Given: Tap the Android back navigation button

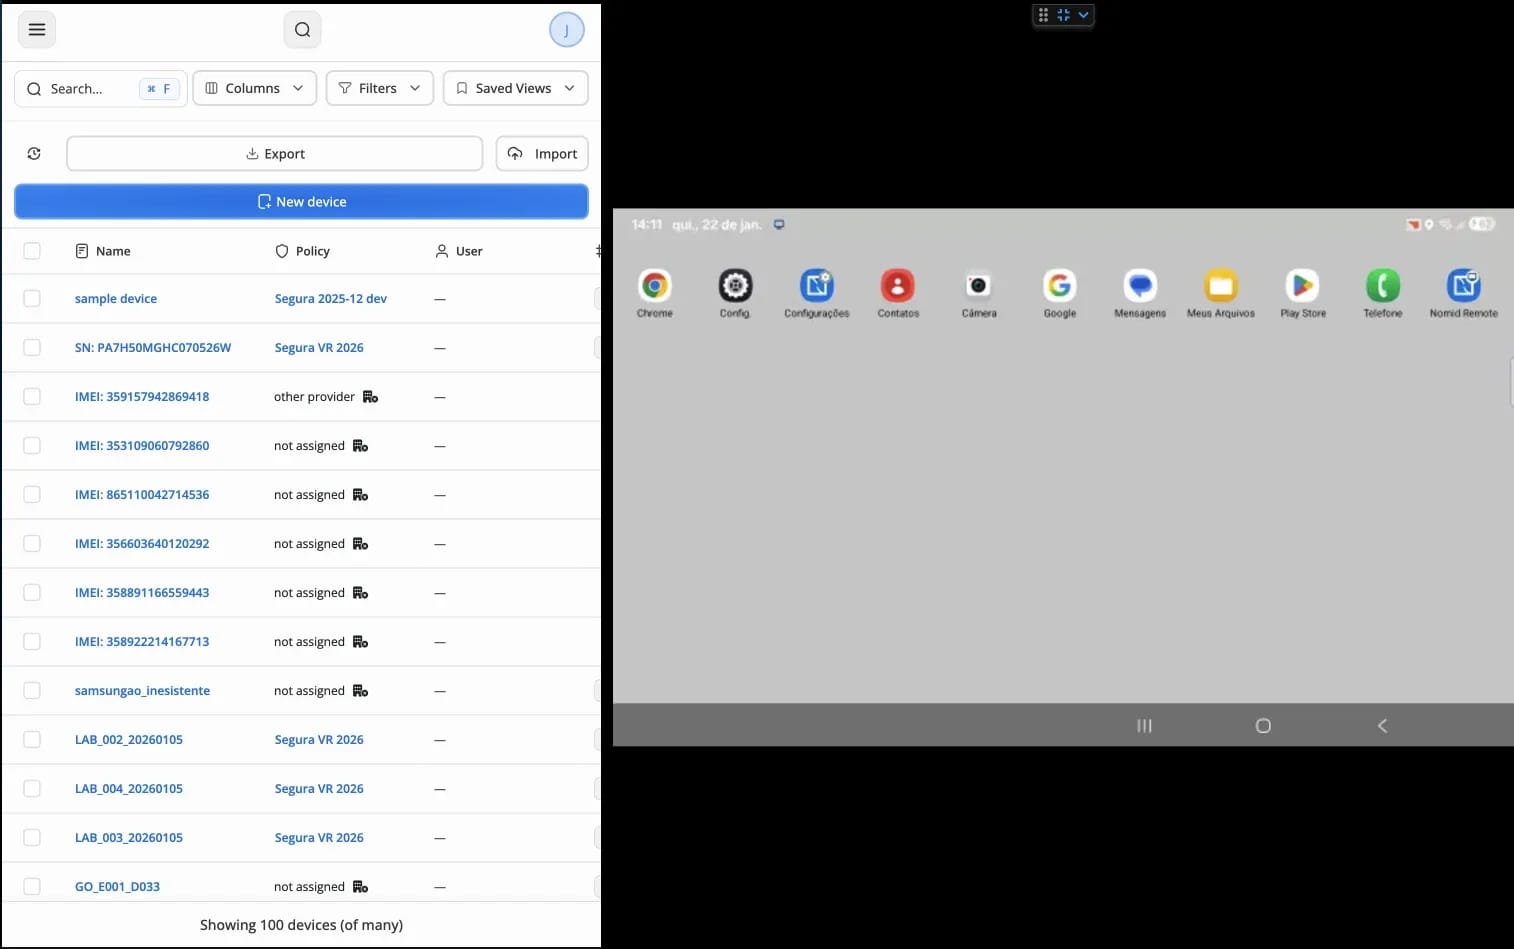Looking at the screenshot, I should (x=1382, y=726).
